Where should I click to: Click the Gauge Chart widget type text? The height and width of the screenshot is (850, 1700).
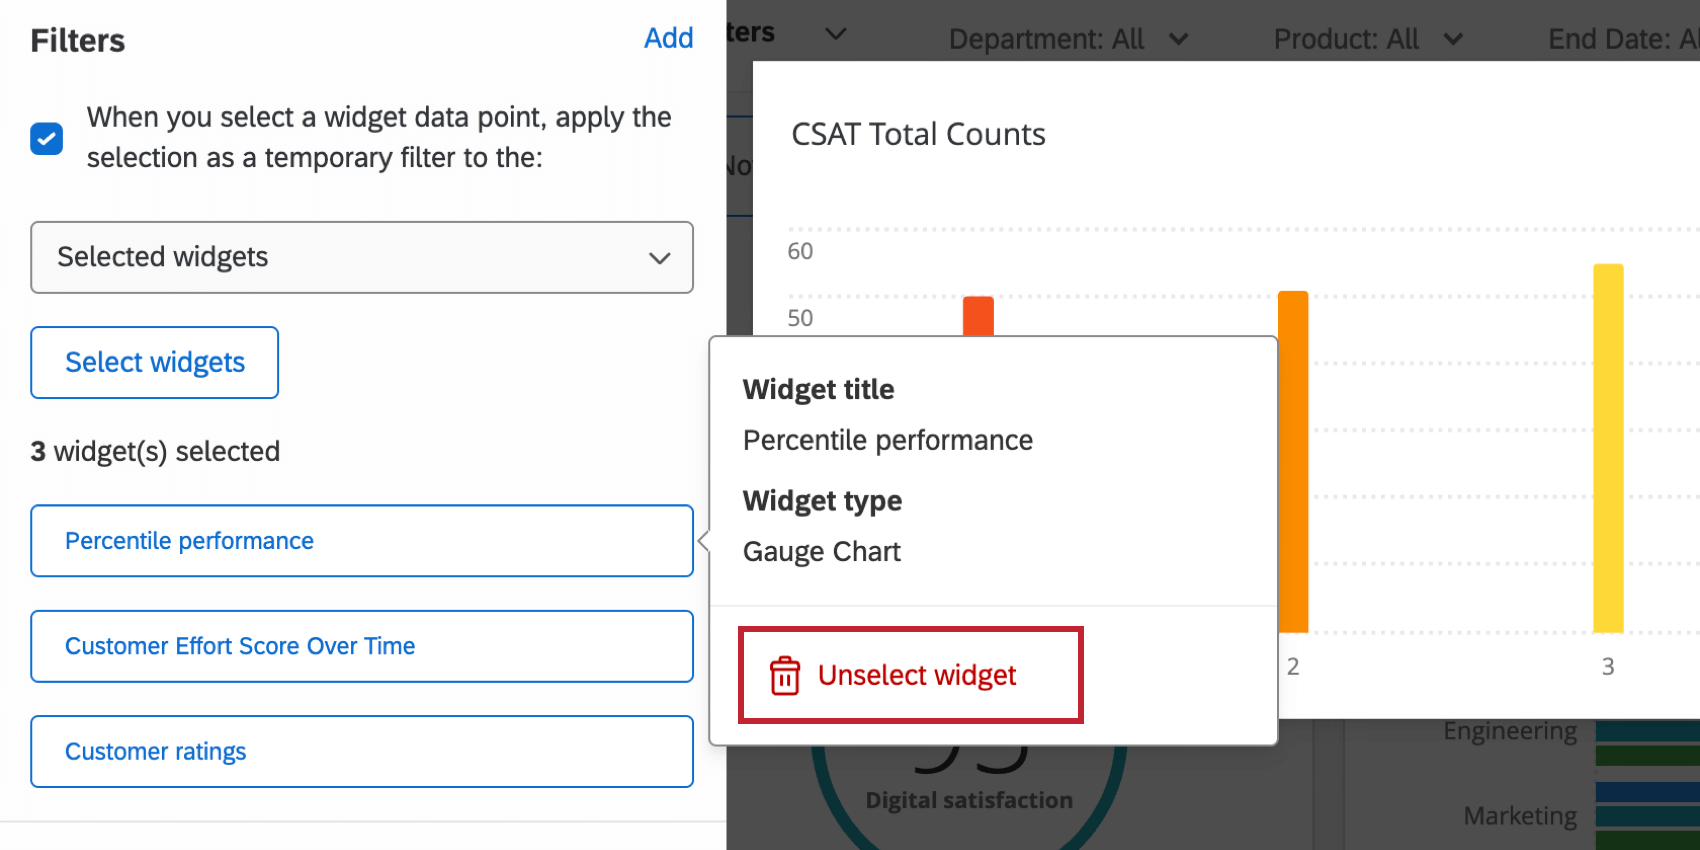[820, 551]
